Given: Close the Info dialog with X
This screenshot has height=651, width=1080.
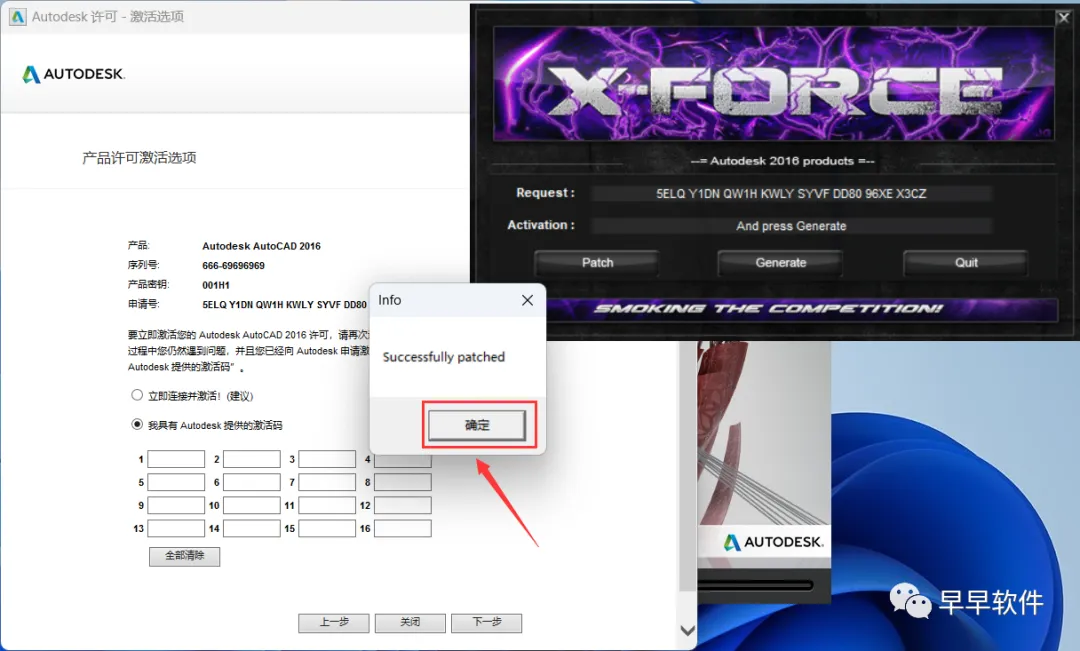Looking at the screenshot, I should point(528,300).
